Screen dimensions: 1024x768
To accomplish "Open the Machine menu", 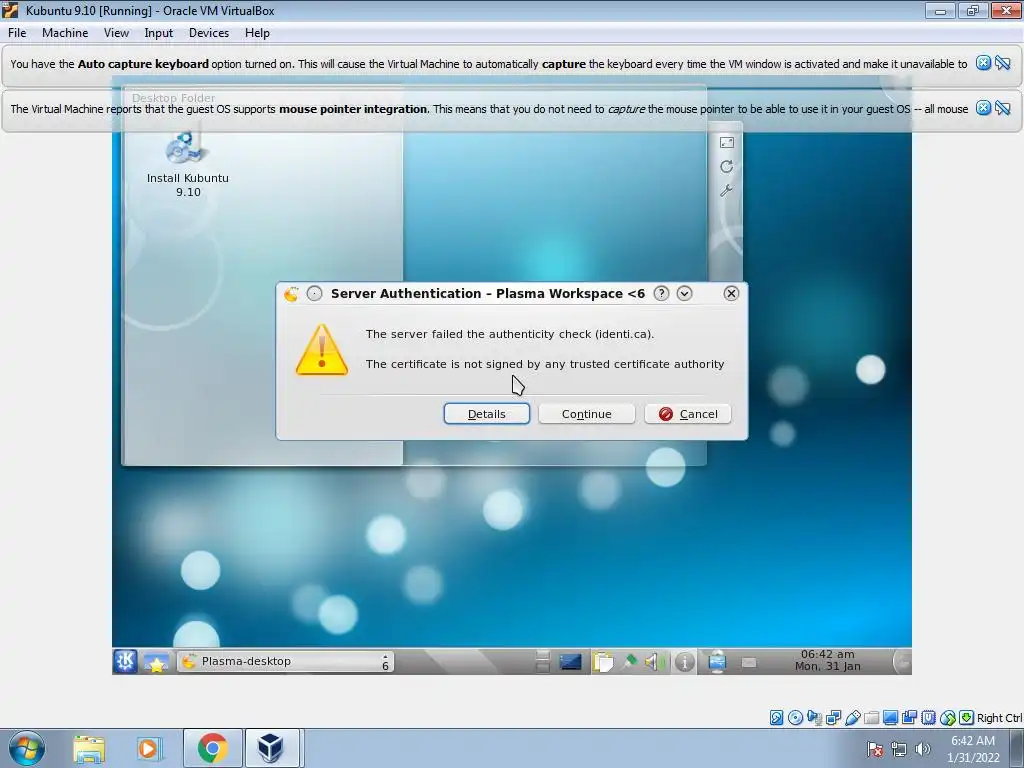I will pyautogui.click(x=65, y=33).
